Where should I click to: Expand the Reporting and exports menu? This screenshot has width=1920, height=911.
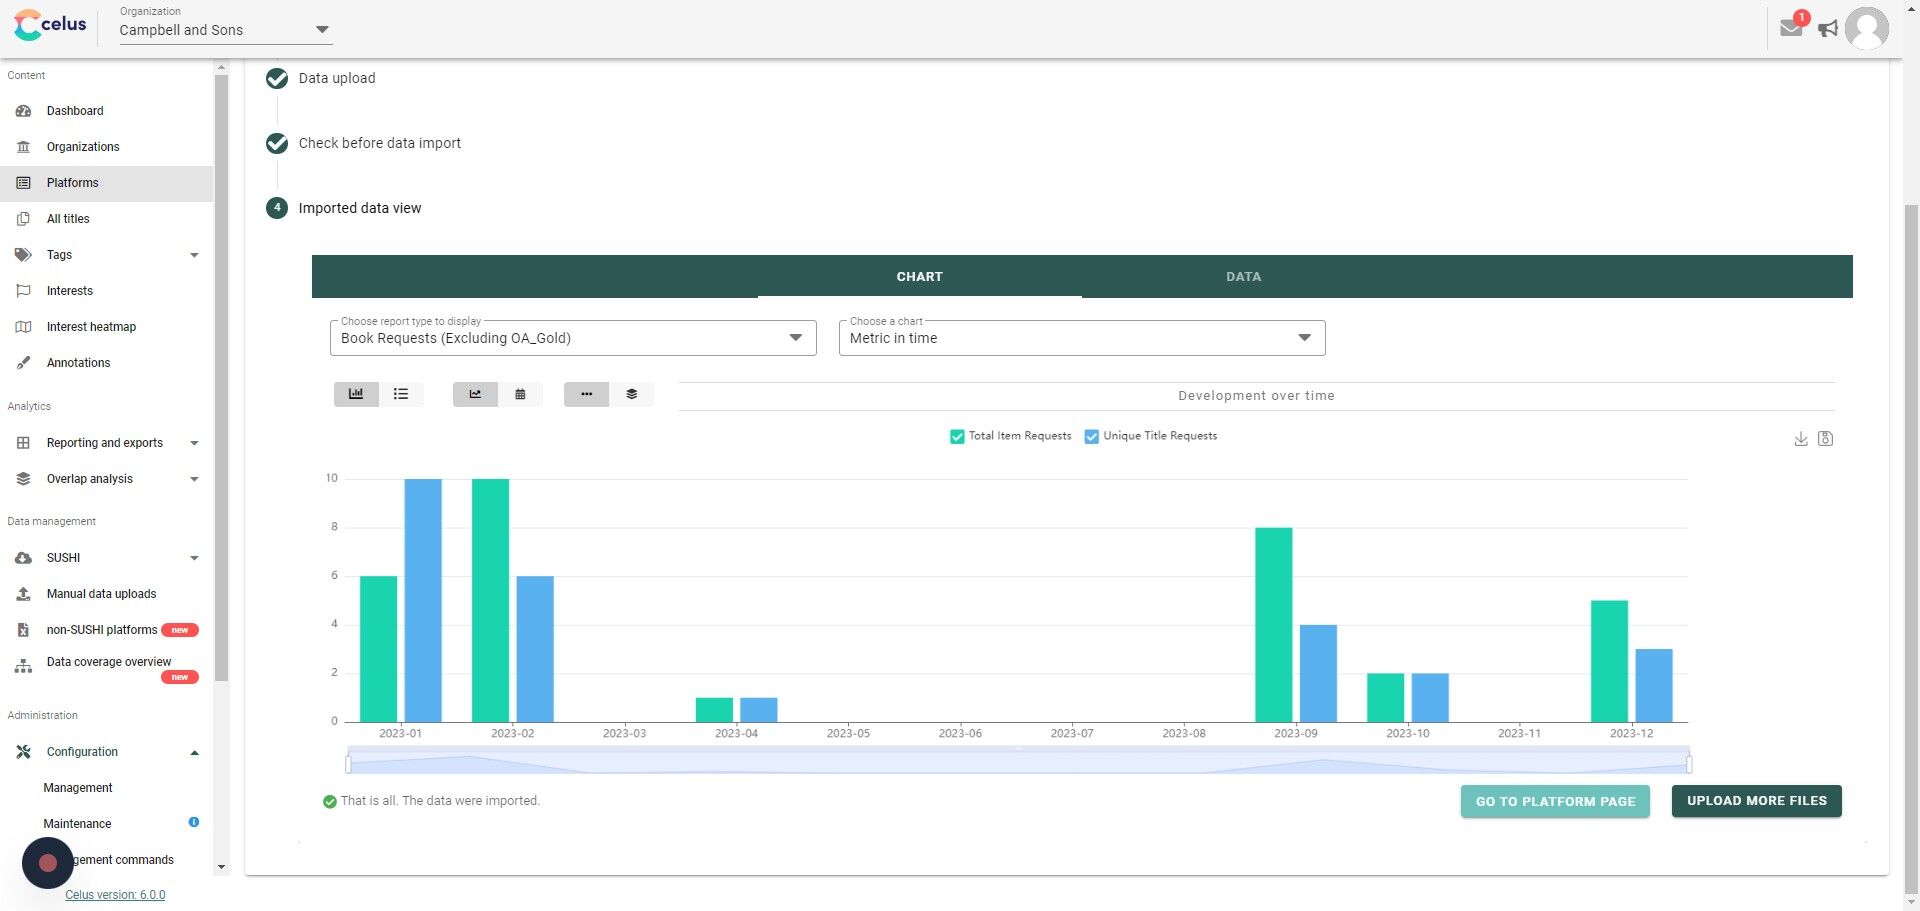(x=105, y=443)
